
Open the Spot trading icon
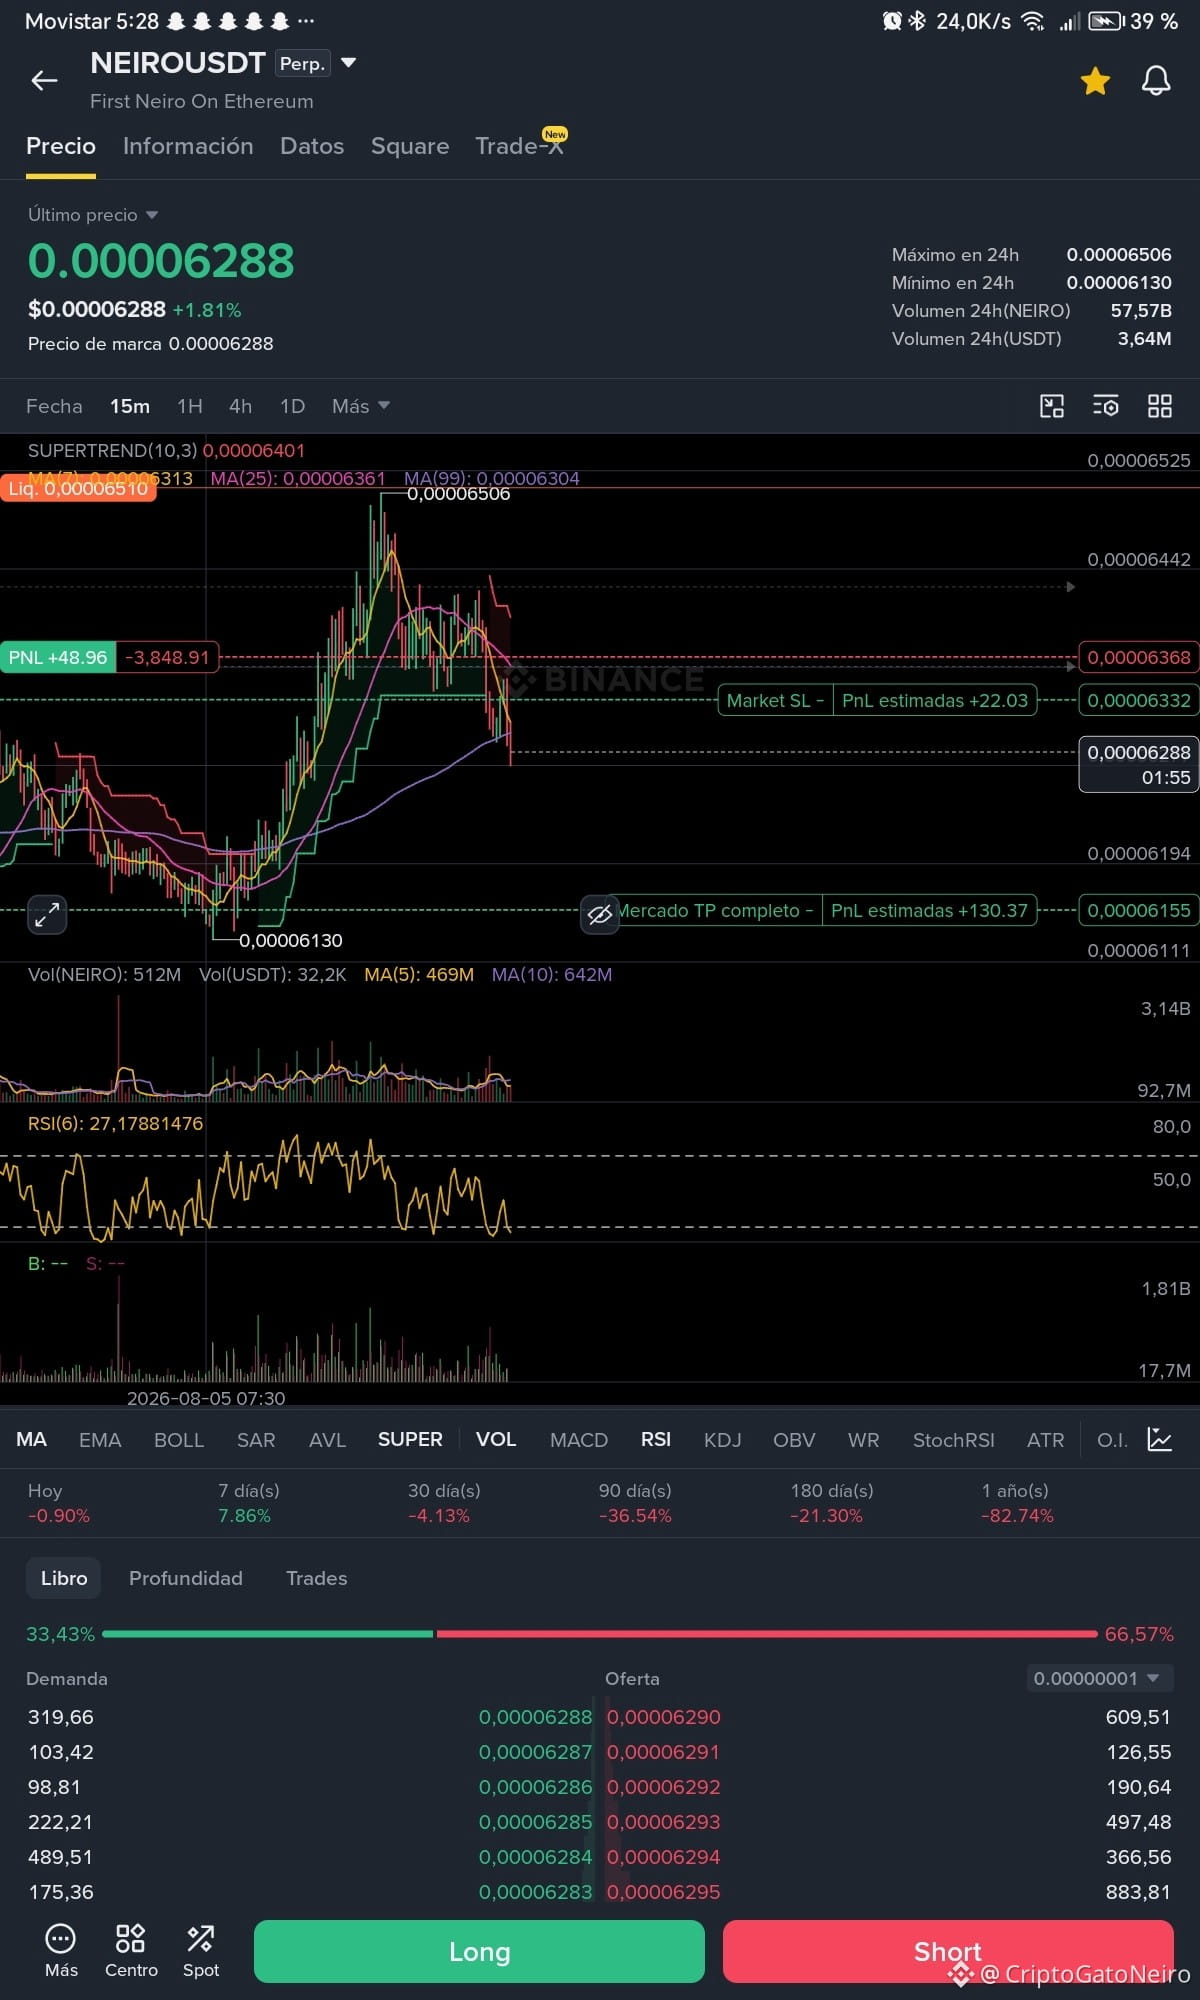click(200, 1951)
